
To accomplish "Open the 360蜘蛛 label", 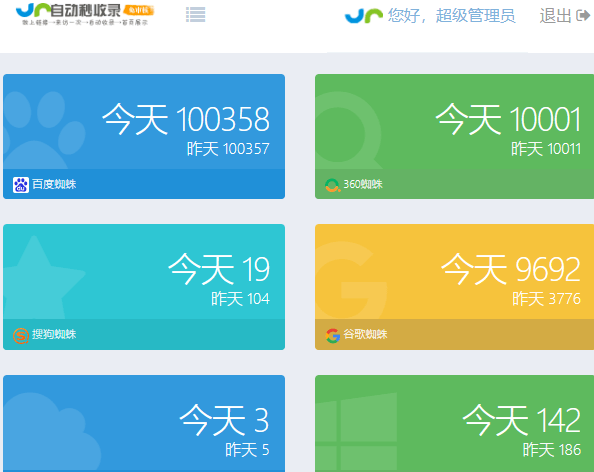I will (x=363, y=184).
